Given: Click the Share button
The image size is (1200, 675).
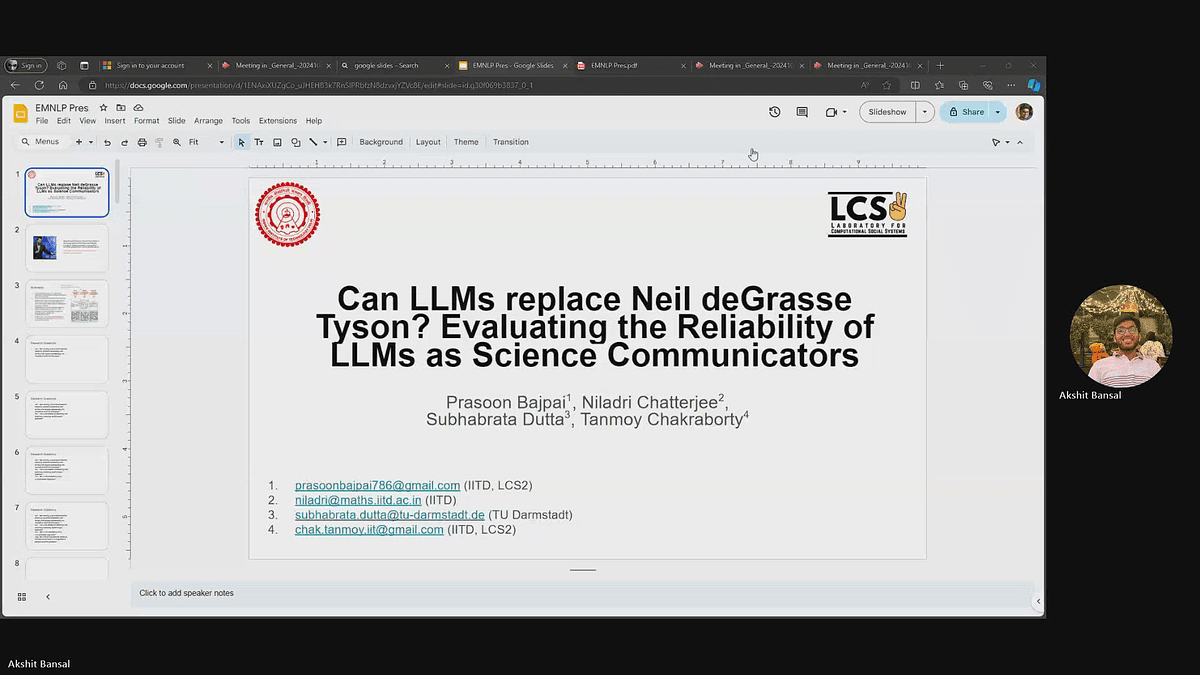Looking at the screenshot, I should tap(966, 112).
